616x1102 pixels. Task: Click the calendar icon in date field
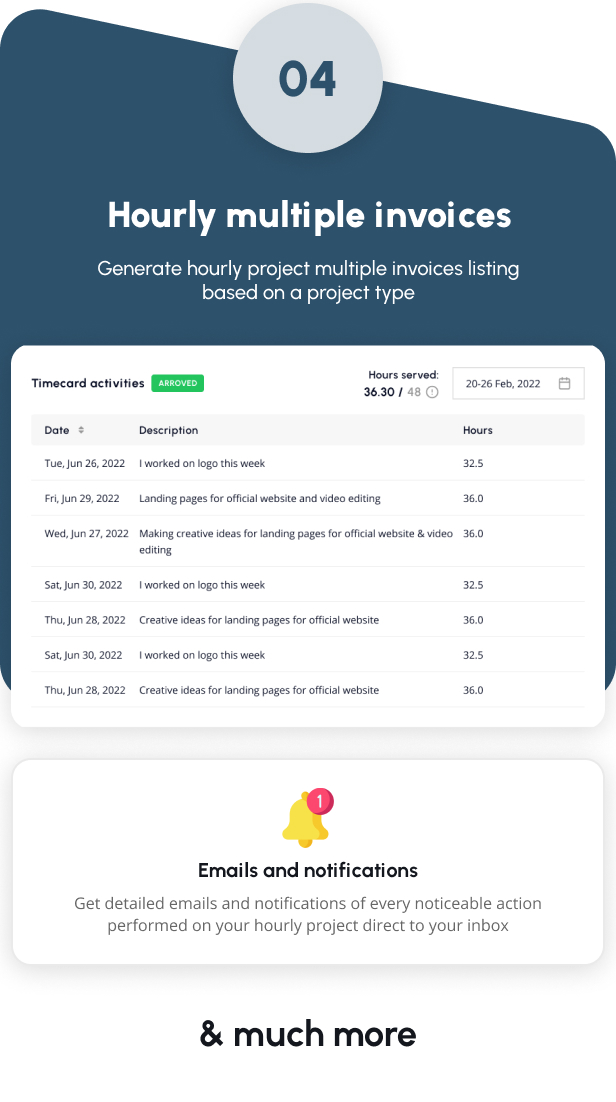click(x=564, y=383)
